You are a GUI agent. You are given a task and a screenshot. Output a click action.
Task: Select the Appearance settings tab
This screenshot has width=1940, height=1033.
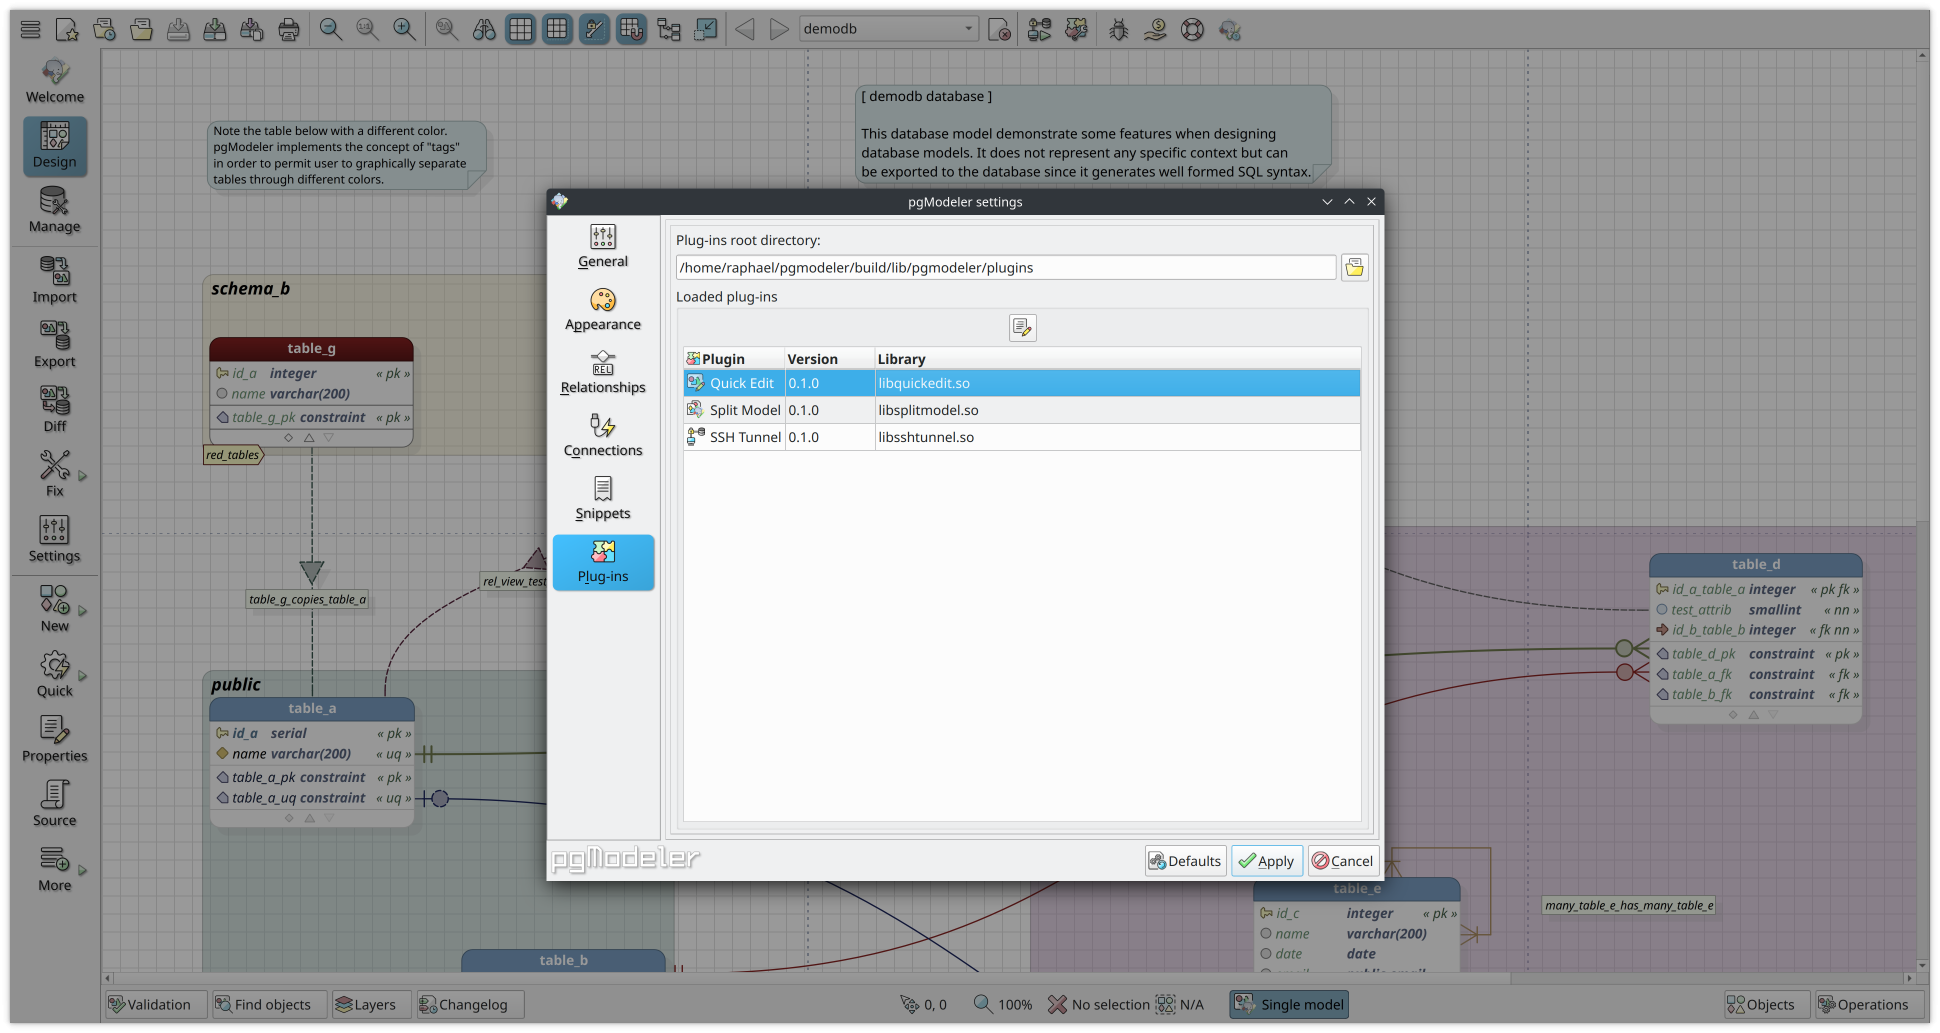click(x=603, y=309)
